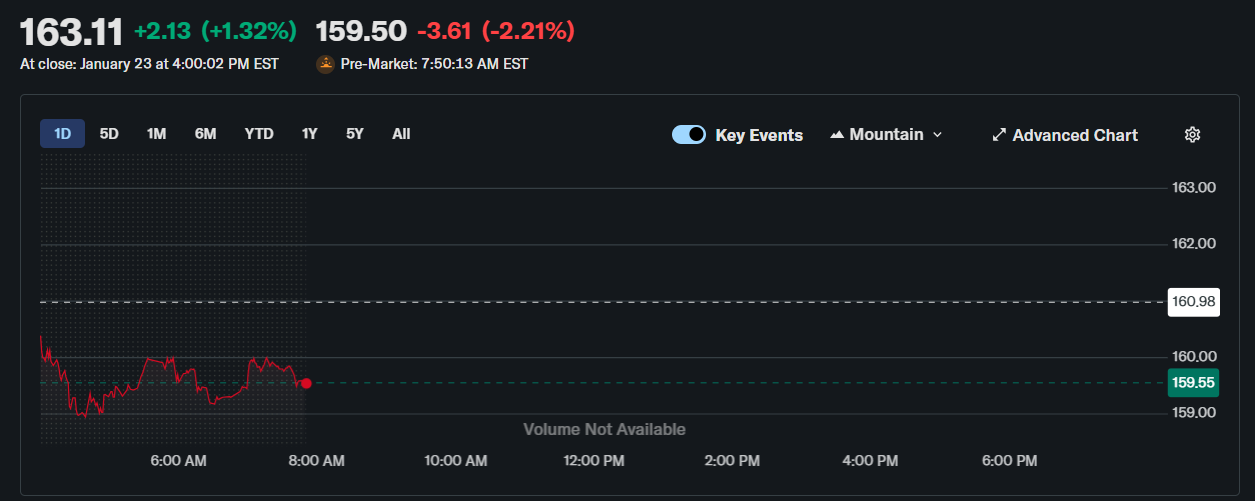This screenshot has width=1255, height=501.
Task: Click the 12:00 PM axis label
Action: (593, 461)
